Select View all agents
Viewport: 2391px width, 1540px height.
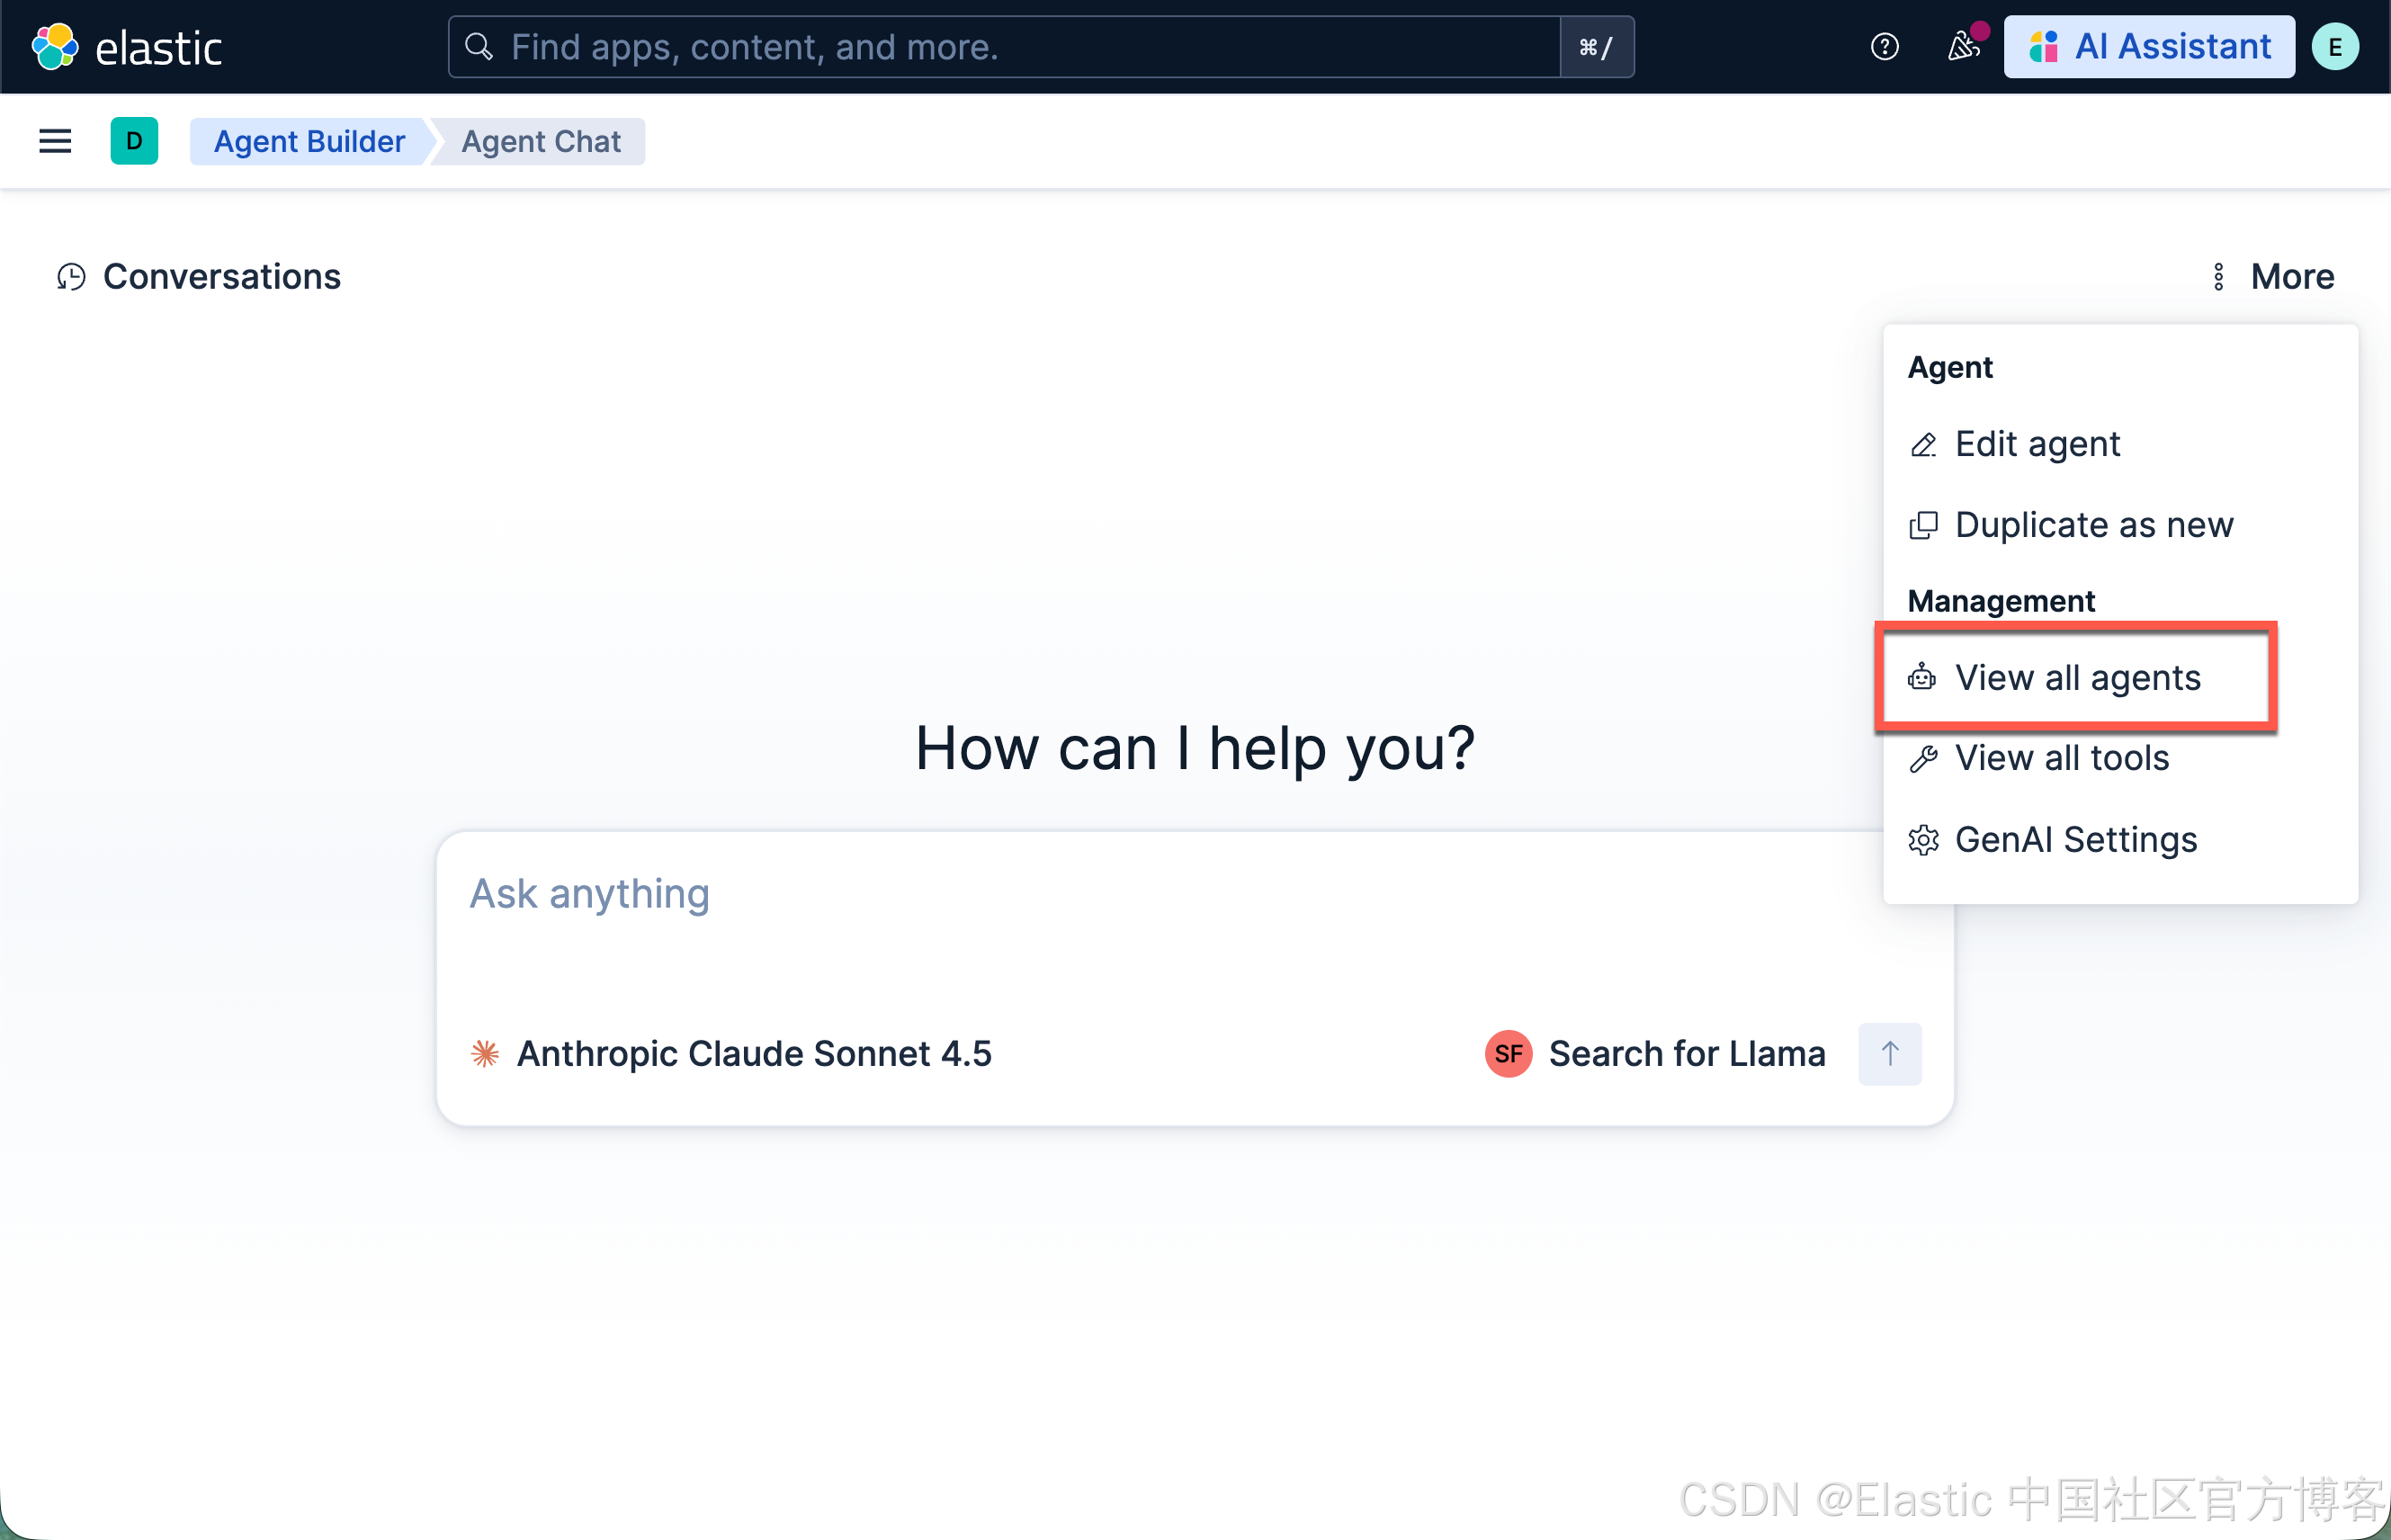click(x=2077, y=678)
